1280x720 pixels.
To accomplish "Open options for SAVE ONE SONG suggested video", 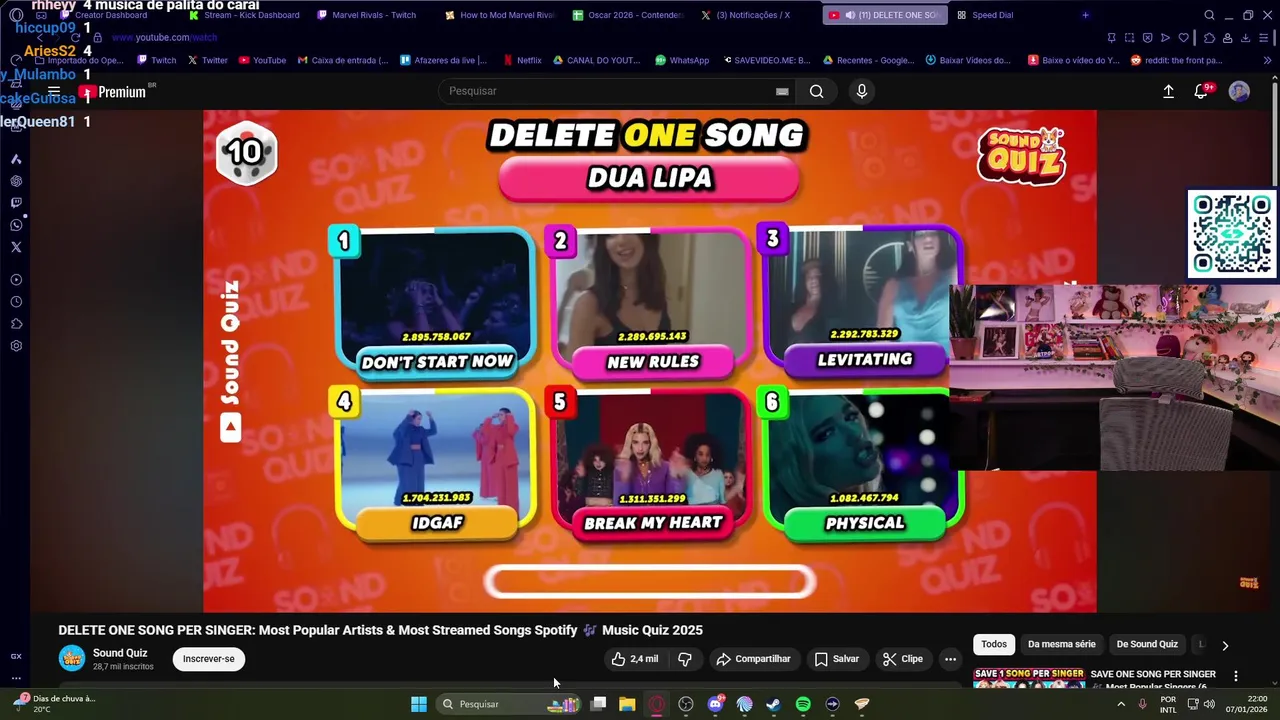I will [x=1235, y=676].
